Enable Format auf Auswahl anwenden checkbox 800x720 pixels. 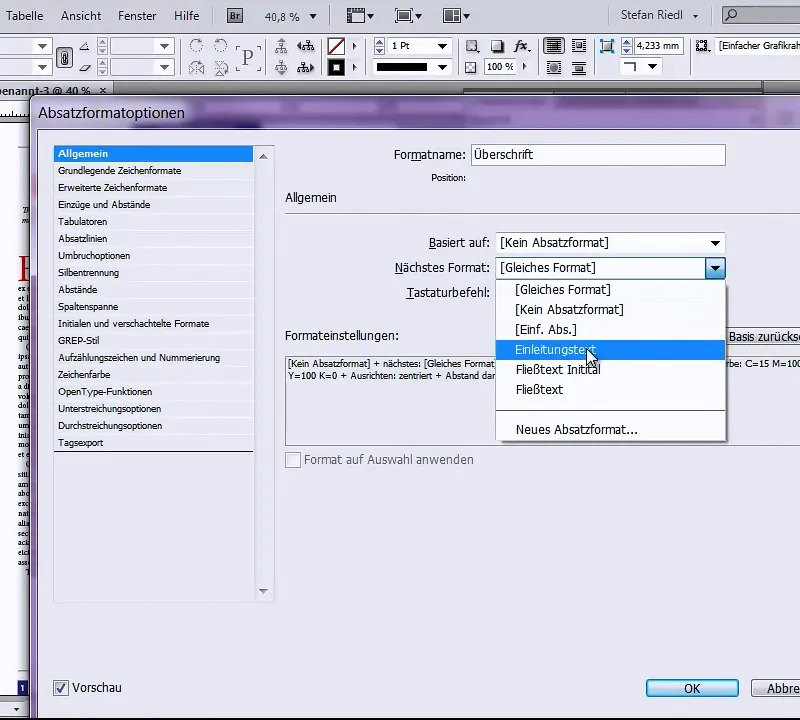pos(293,460)
